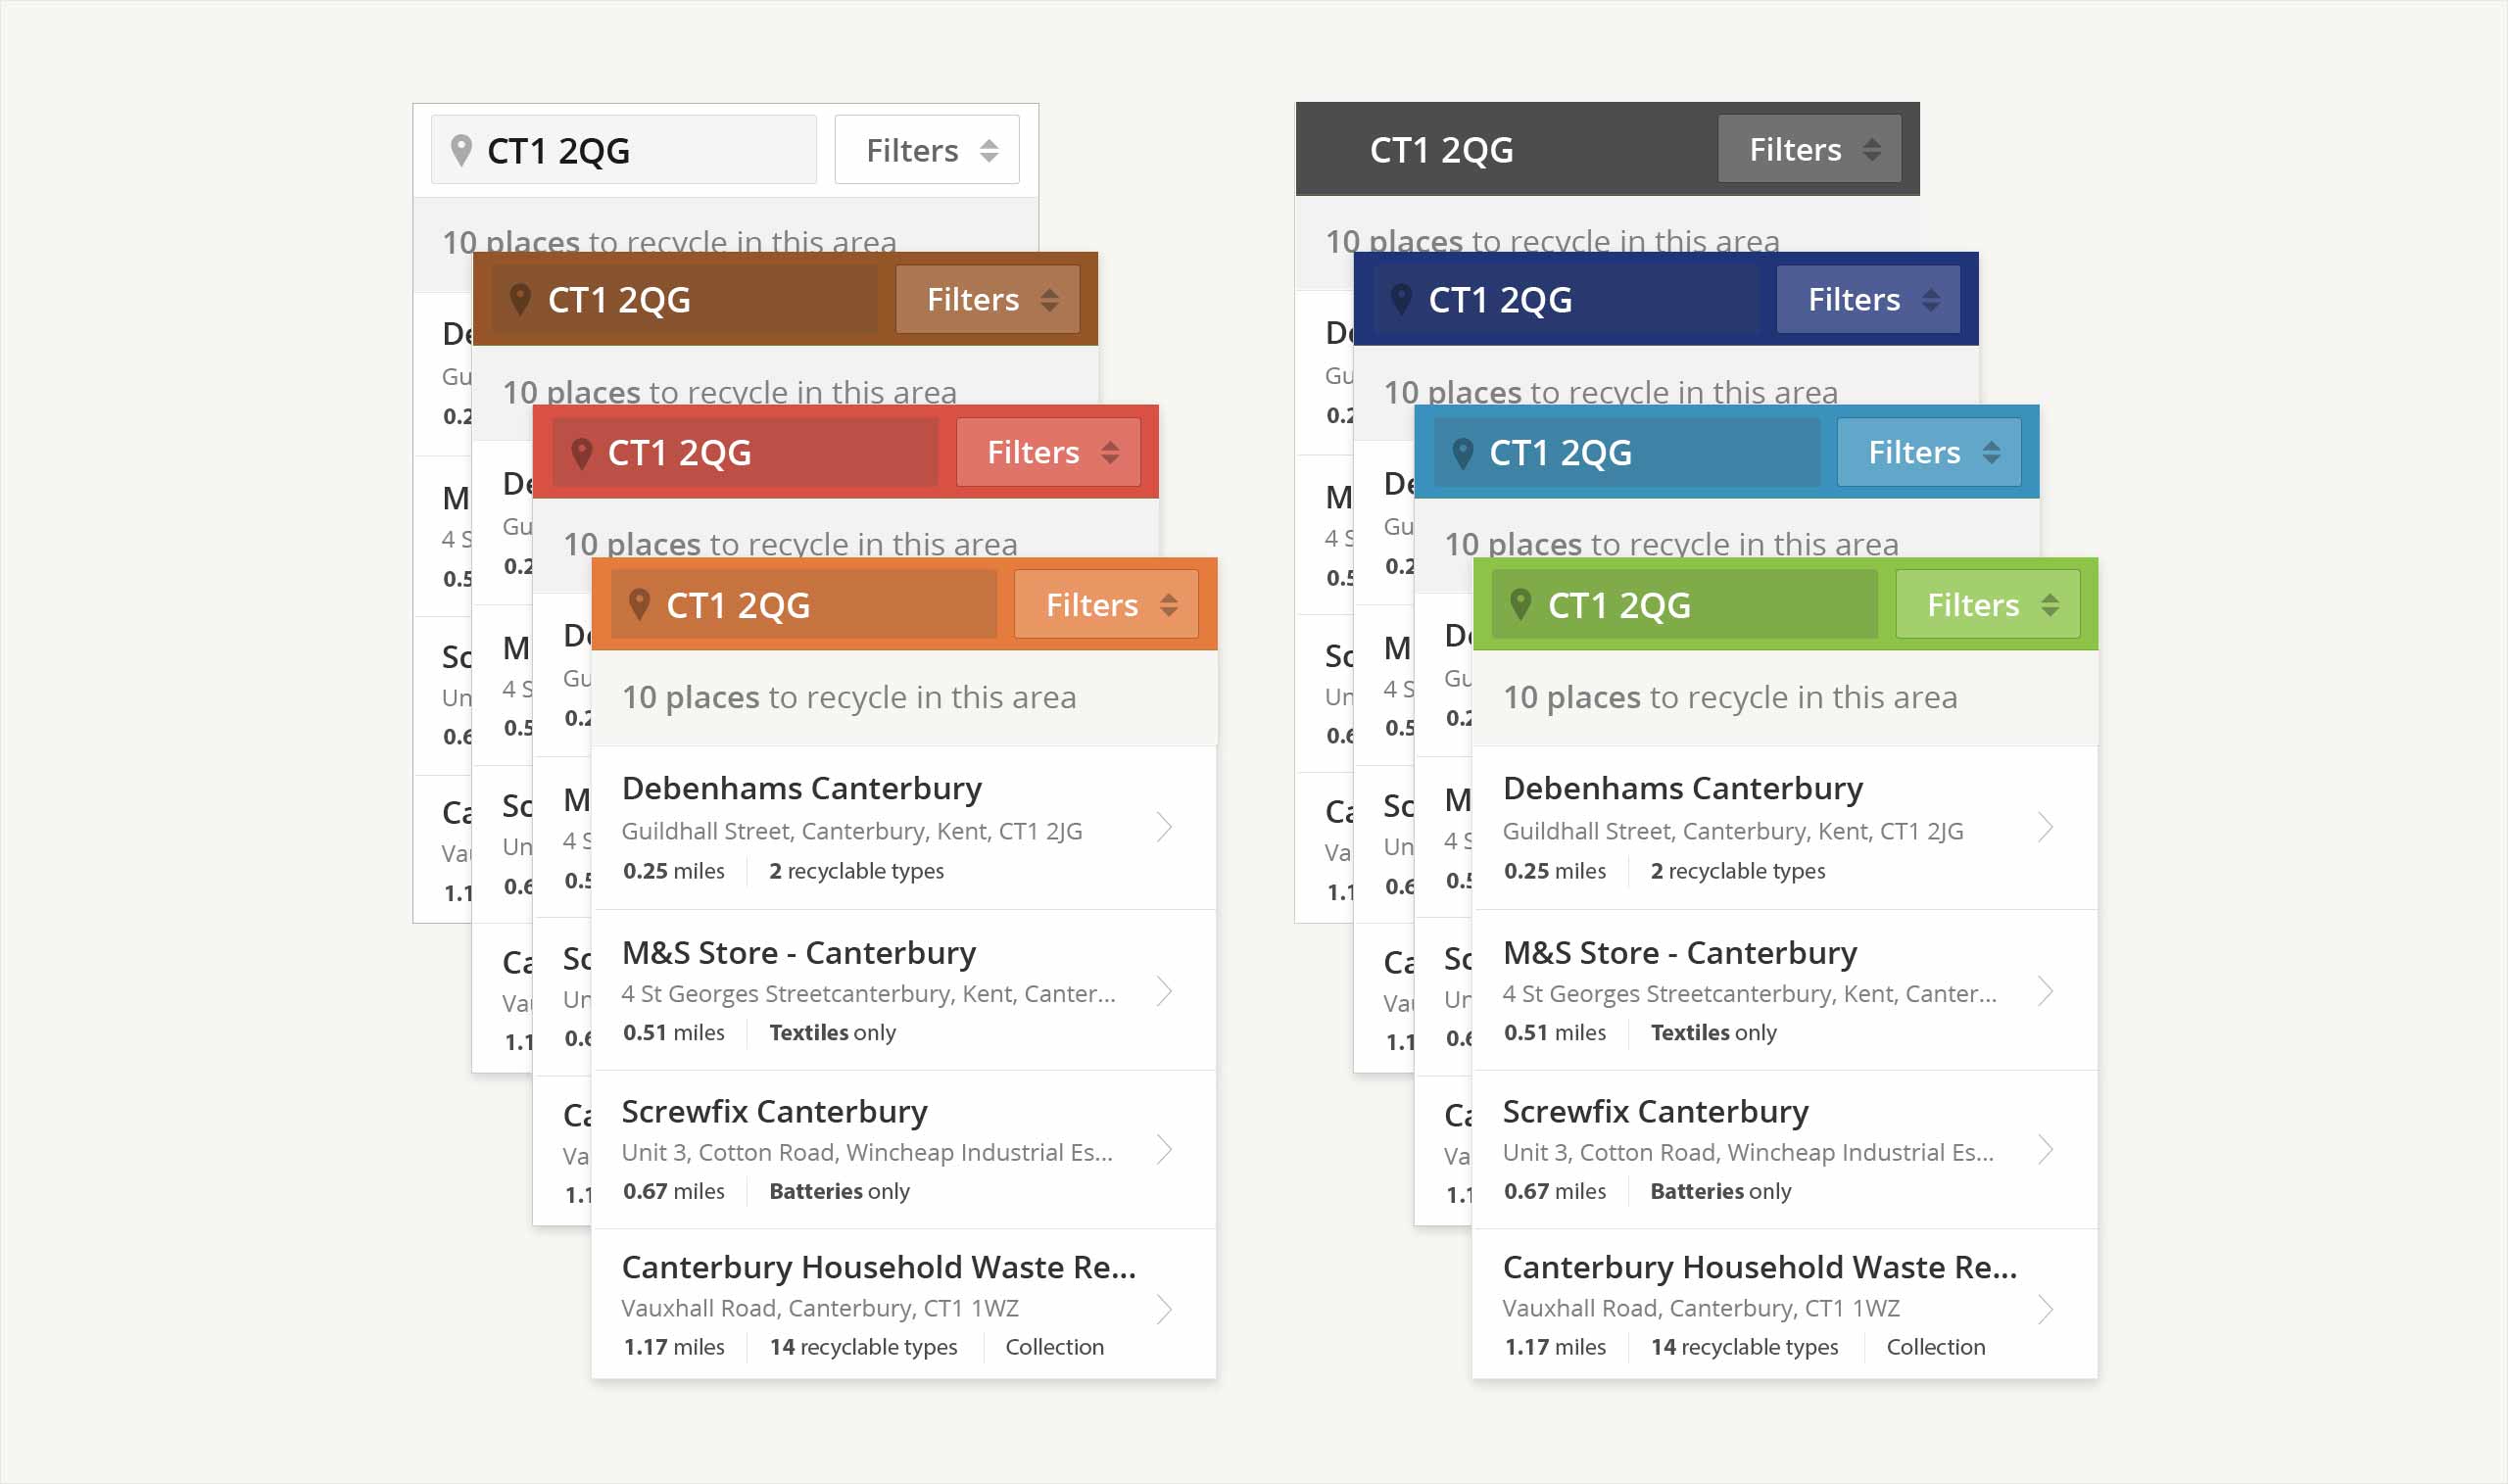Viewport: 2508px width, 1484px height.
Task: Click 2 recyclable types in orange panel
Action: [x=856, y=871]
